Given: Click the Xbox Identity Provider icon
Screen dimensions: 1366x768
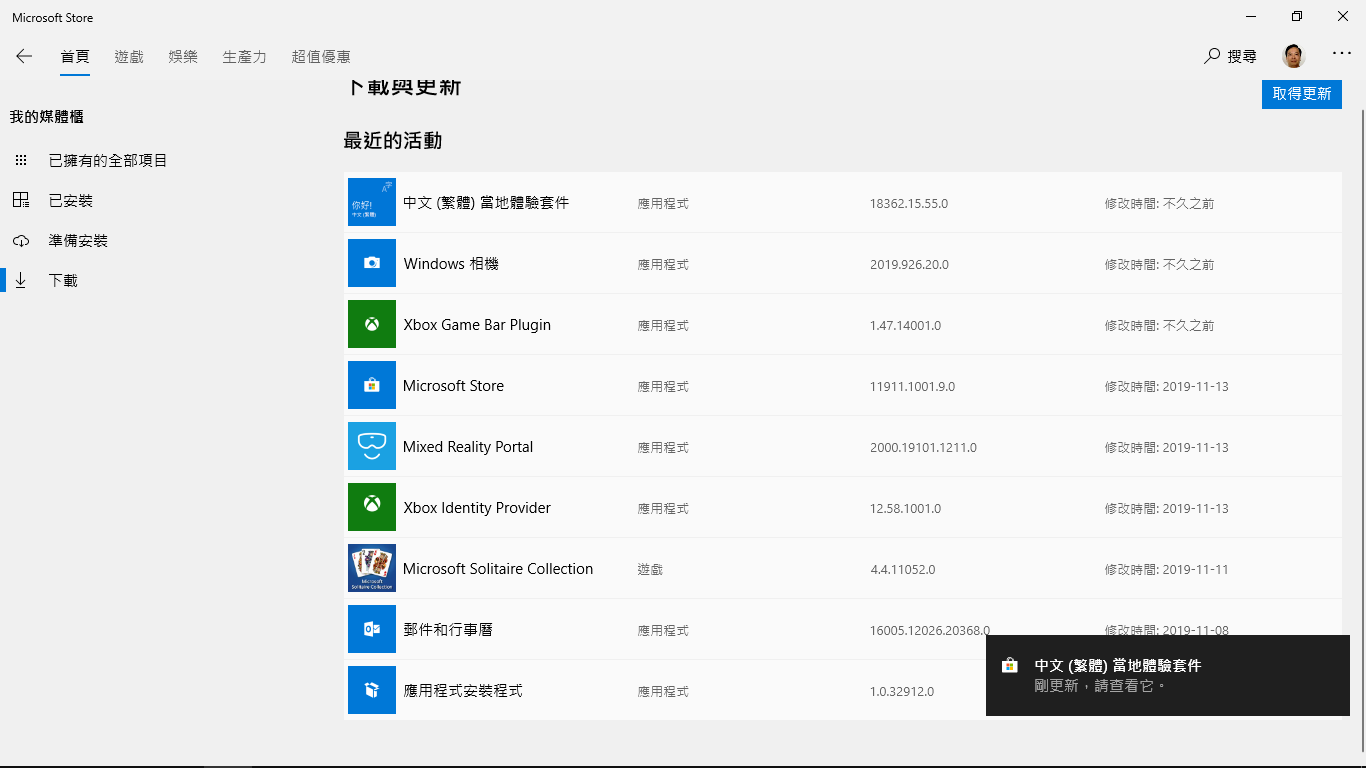Looking at the screenshot, I should click(x=372, y=507).
